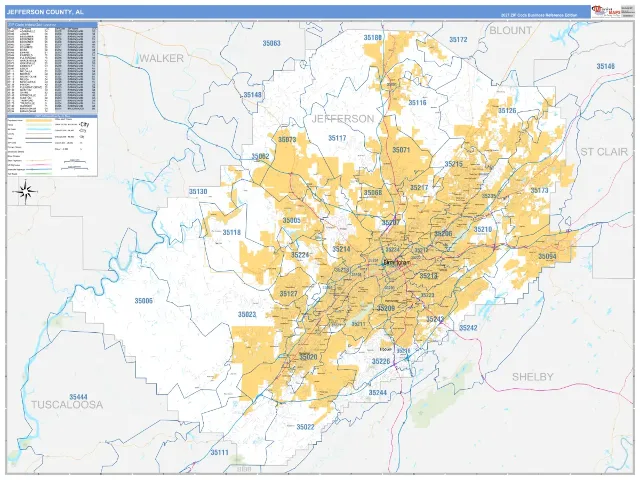Click ZIP code label 35210
This screenshot has width=640, height=480.
(x=482, y=229)
